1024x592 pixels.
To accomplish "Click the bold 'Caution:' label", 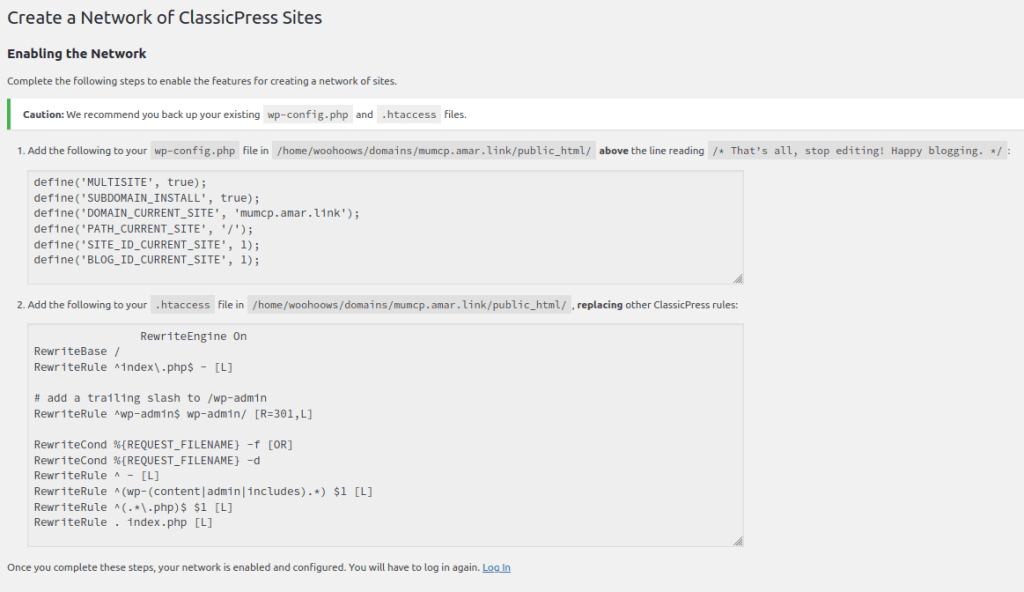I will [44, 114].
